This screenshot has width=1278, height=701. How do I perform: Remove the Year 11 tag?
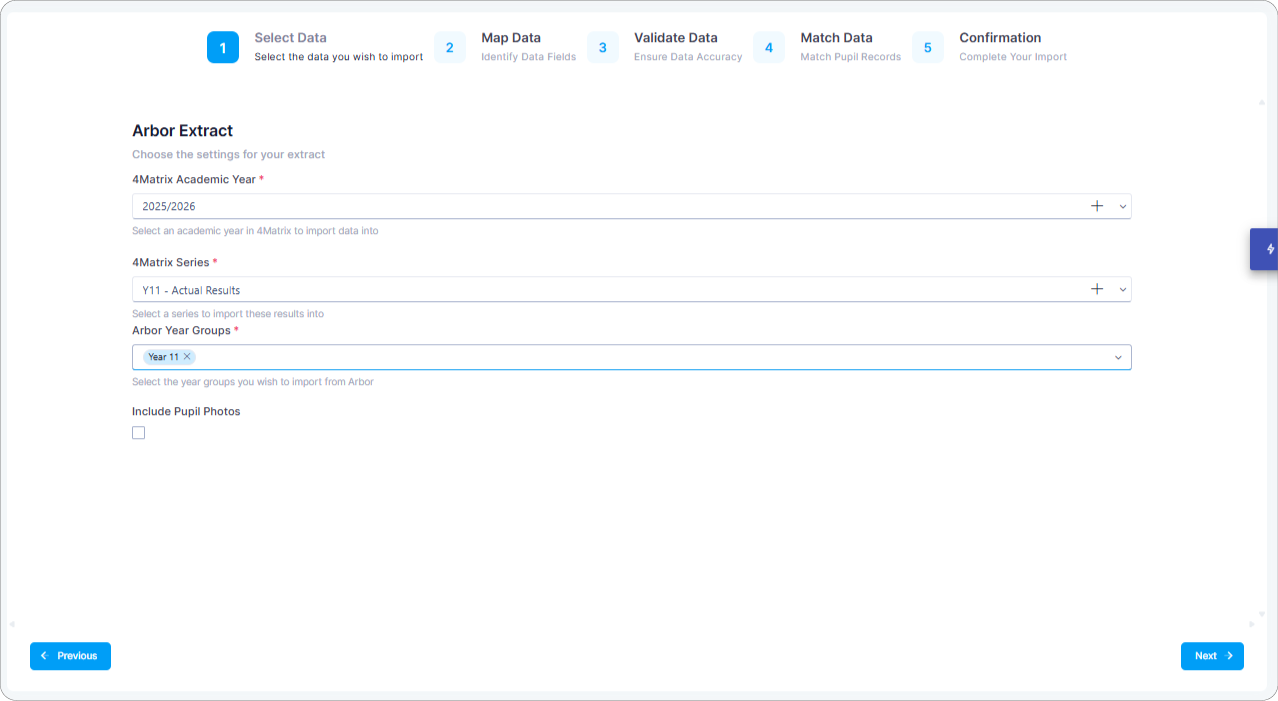pyautogui.click(x=187, y=357)
